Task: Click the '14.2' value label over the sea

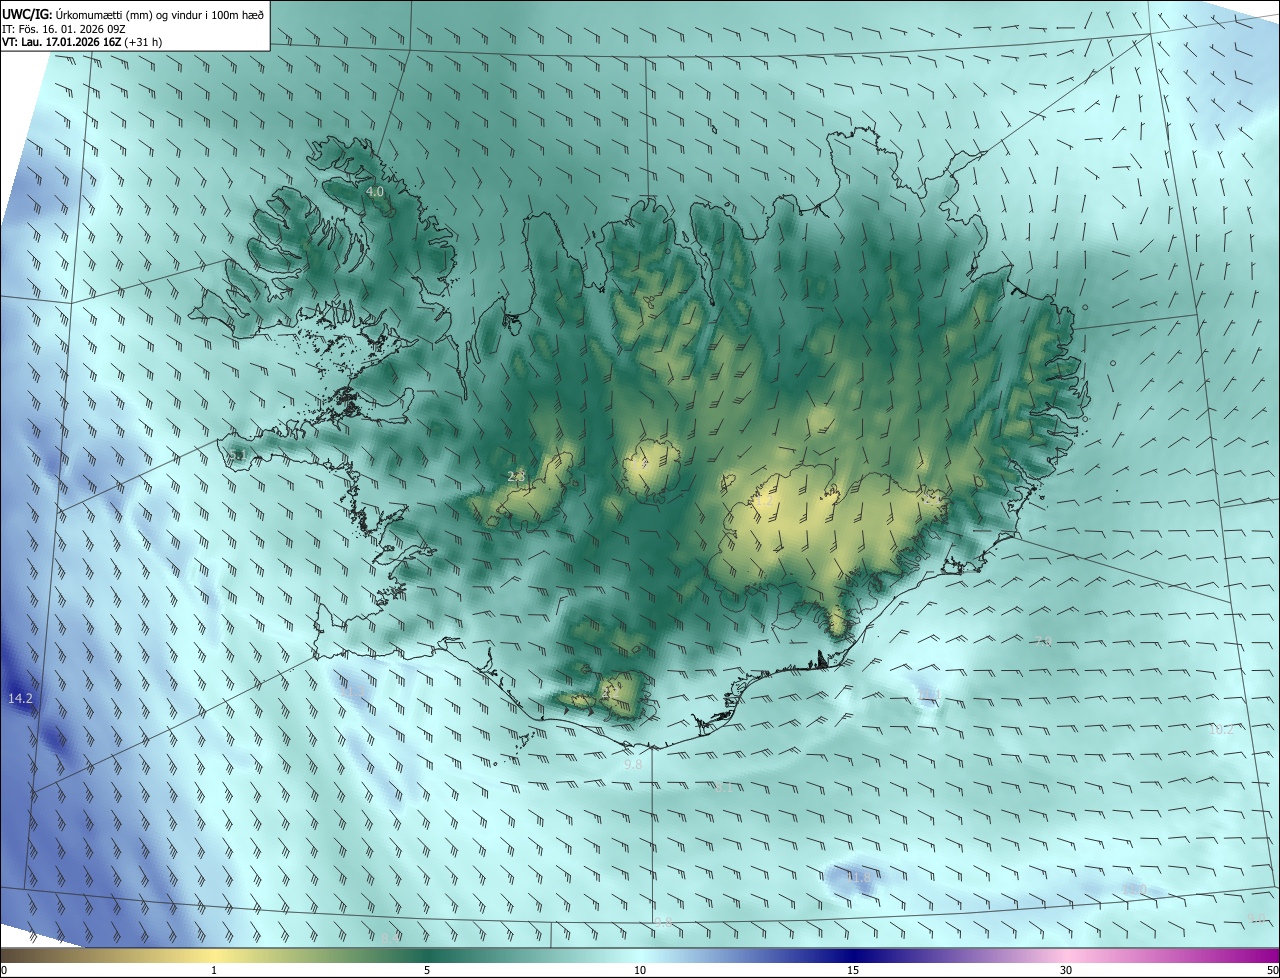Action: tap(21, 698)
